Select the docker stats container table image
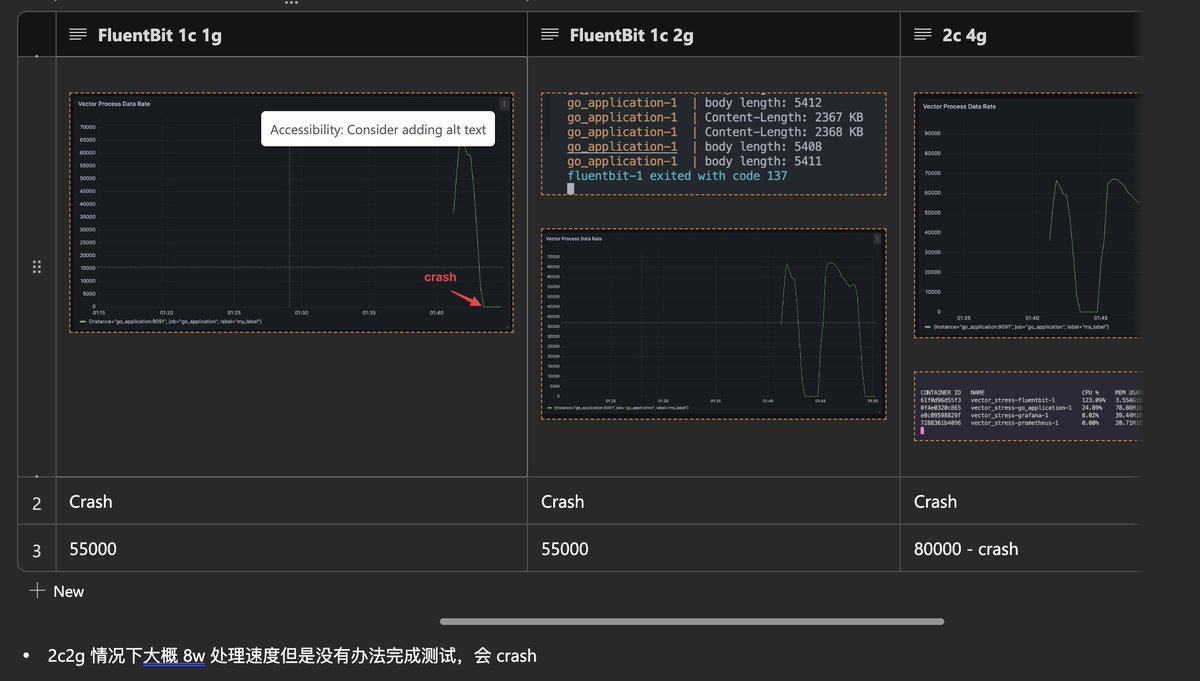 [x=1027, y=406]
